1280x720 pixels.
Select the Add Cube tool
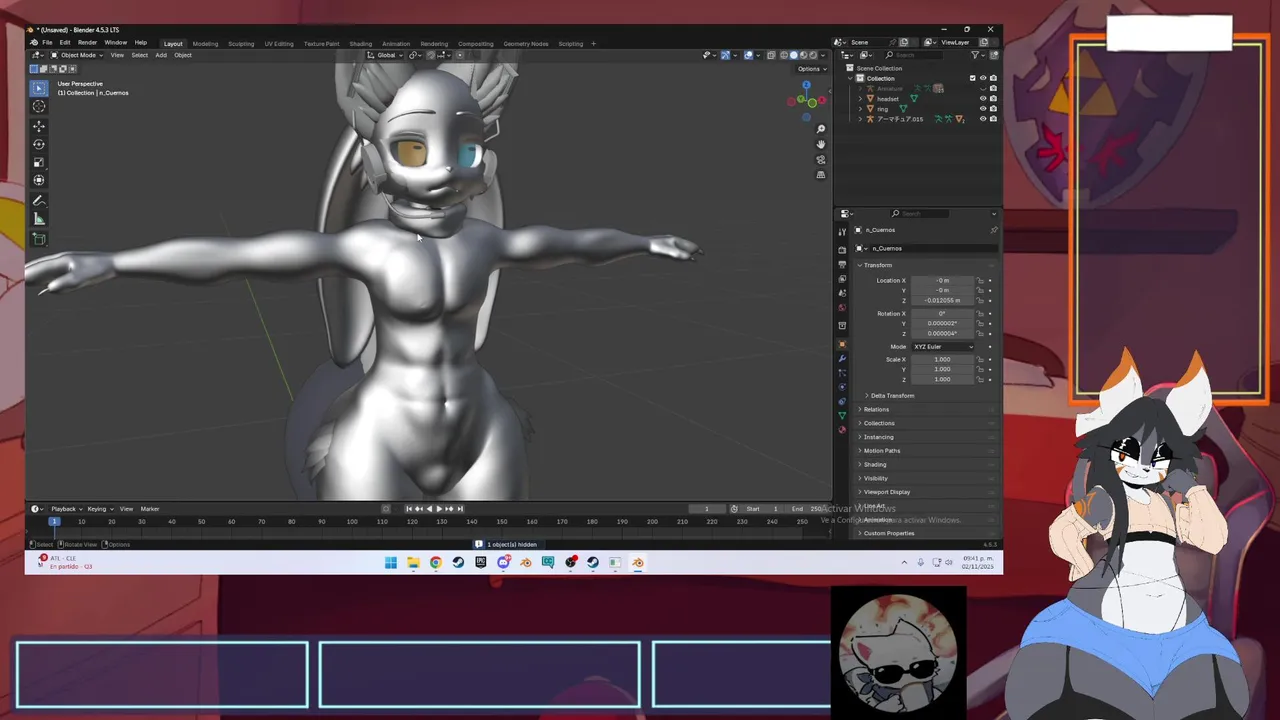(39, 239)
